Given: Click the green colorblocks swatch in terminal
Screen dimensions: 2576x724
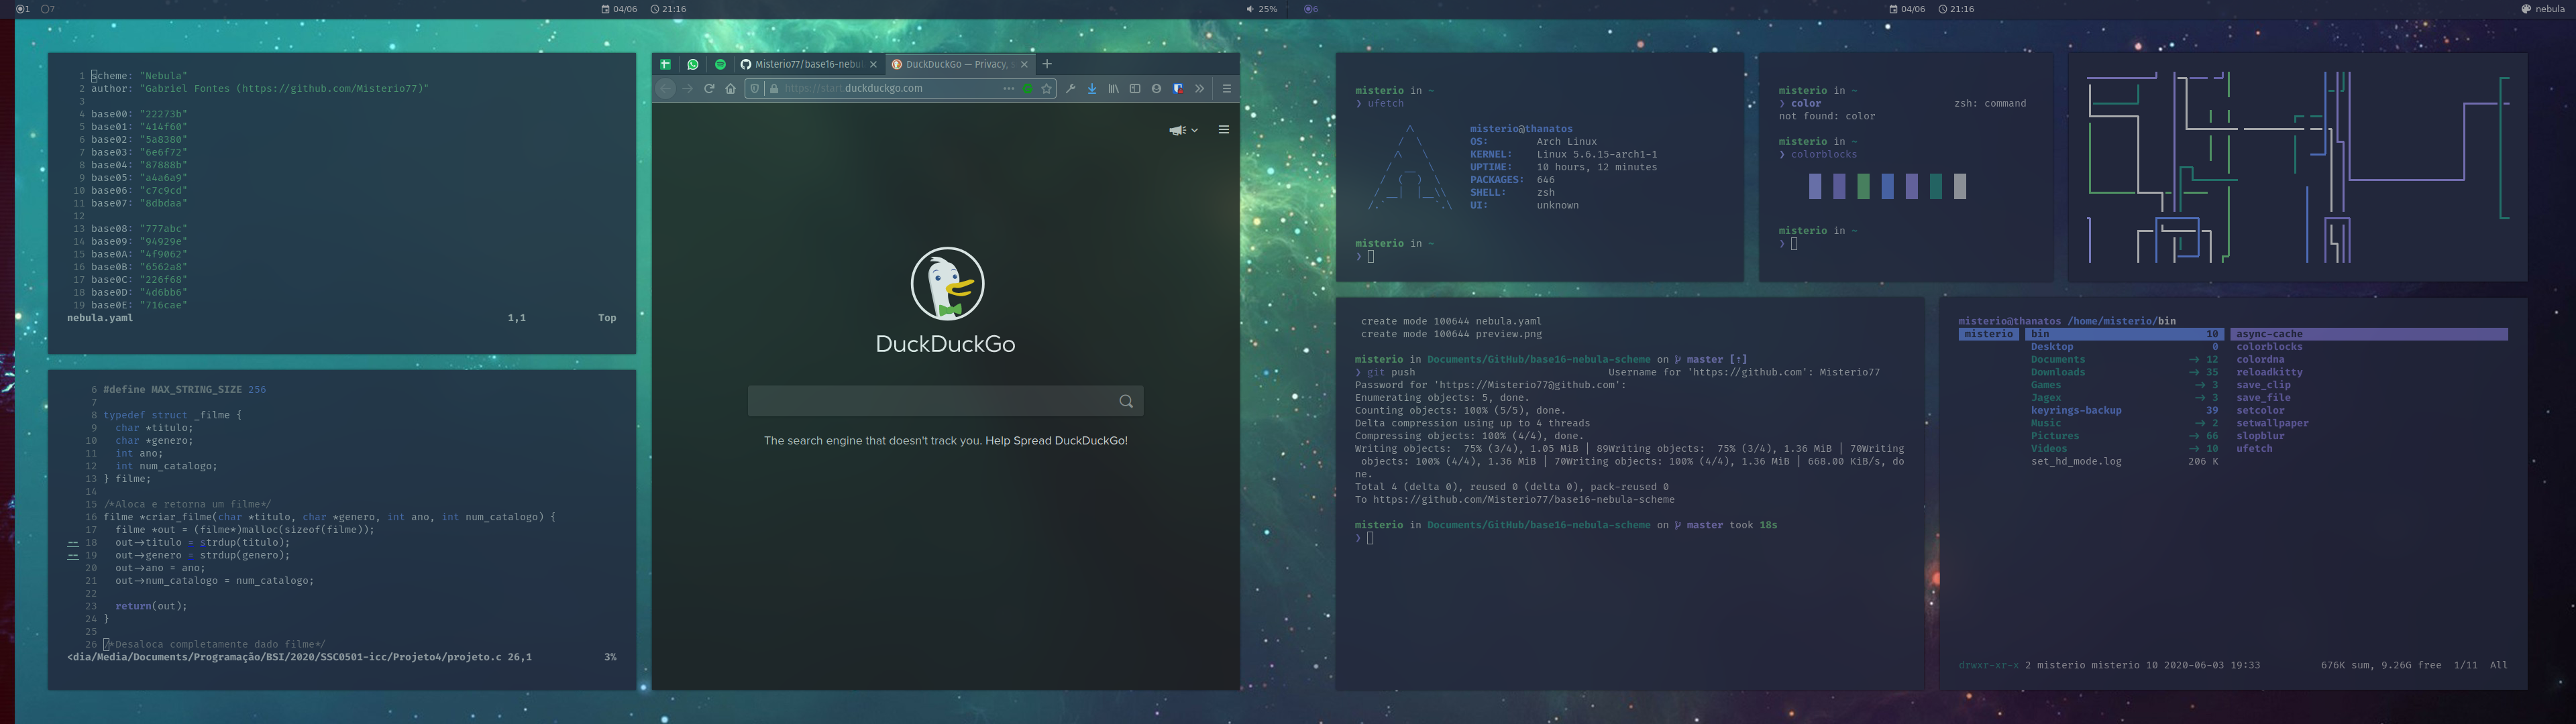Looking at the screenshot, I should (x=1863, y=186).
